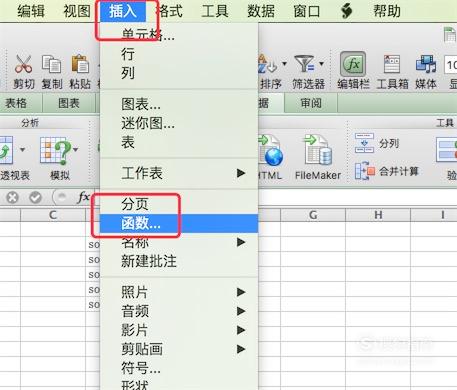Switch to the Charts (图表) ribbon tab
The width and height of the screenshot is (457, 390).
(69, 103)
